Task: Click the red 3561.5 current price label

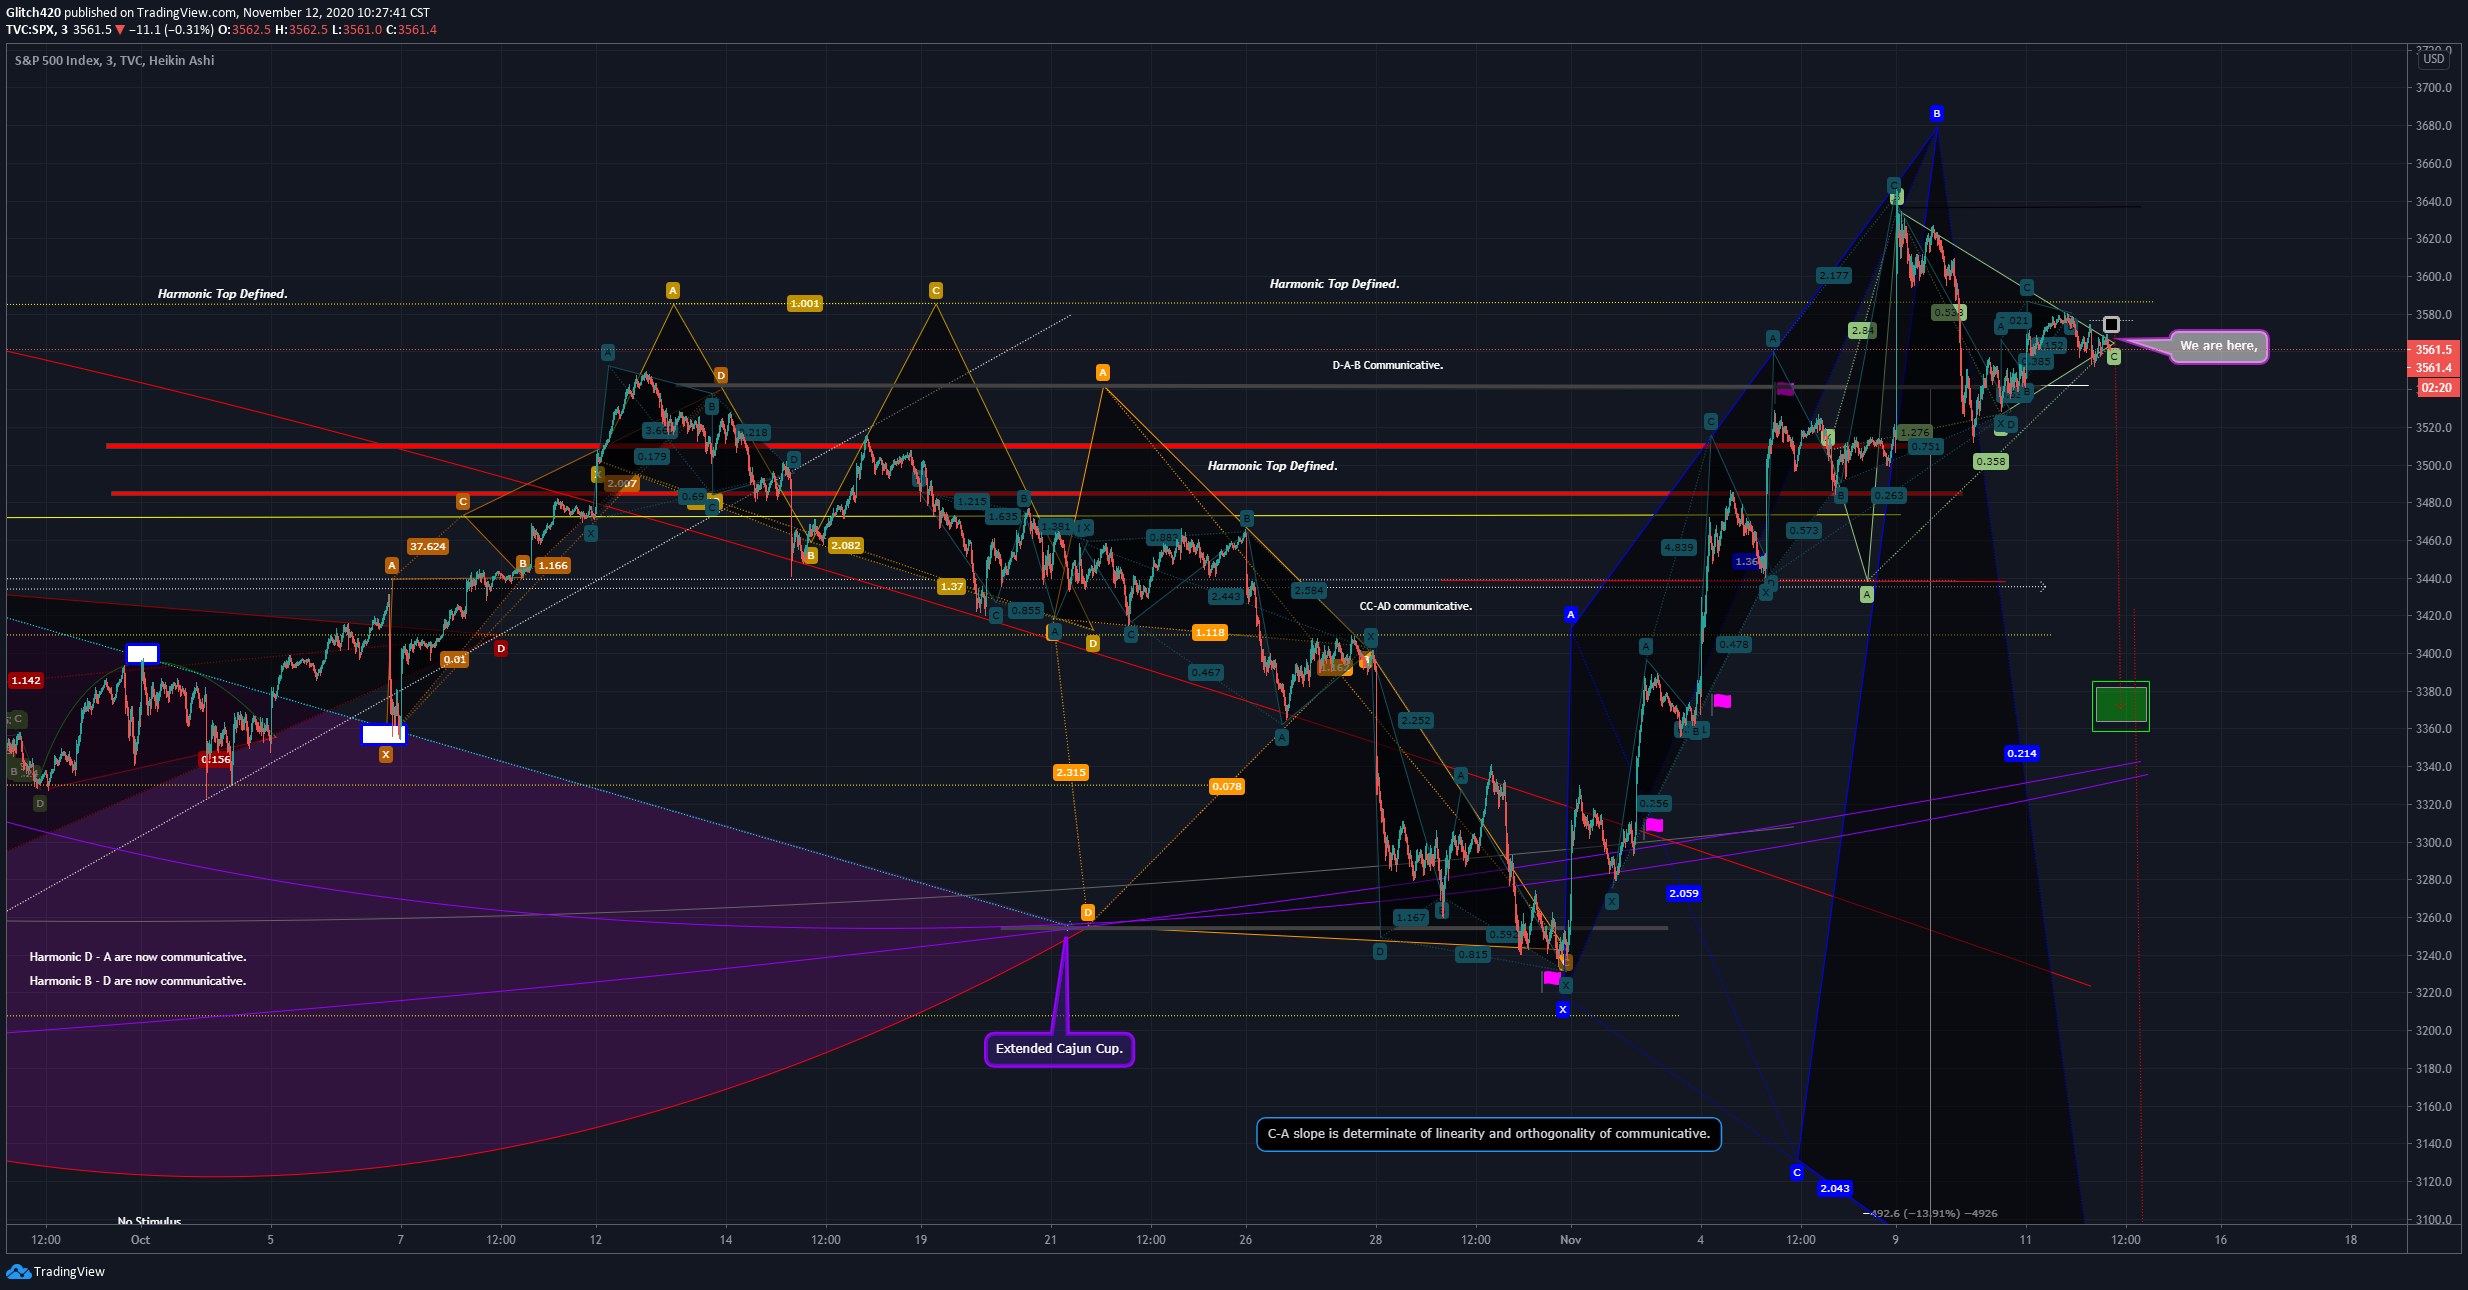Action: coord(2433,350)
